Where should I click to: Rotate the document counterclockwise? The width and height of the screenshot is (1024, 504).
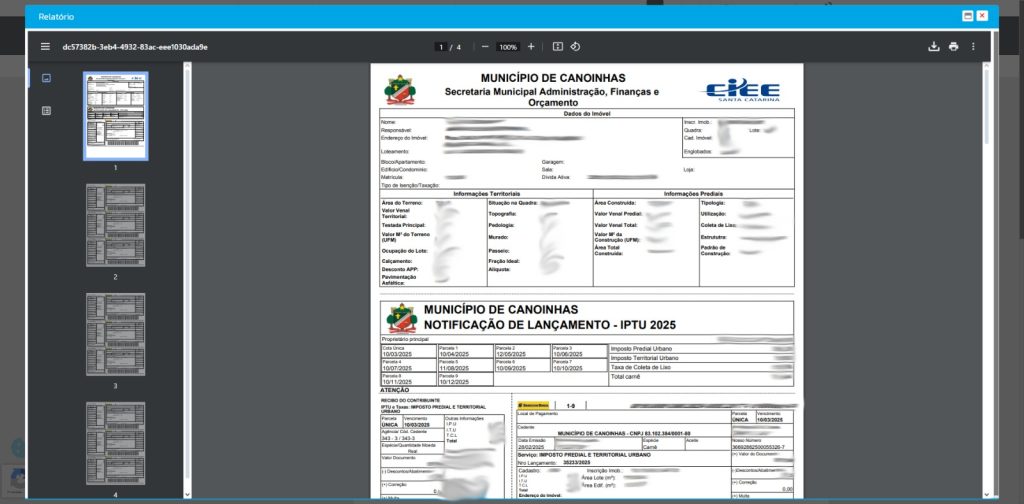click(575, 46)
